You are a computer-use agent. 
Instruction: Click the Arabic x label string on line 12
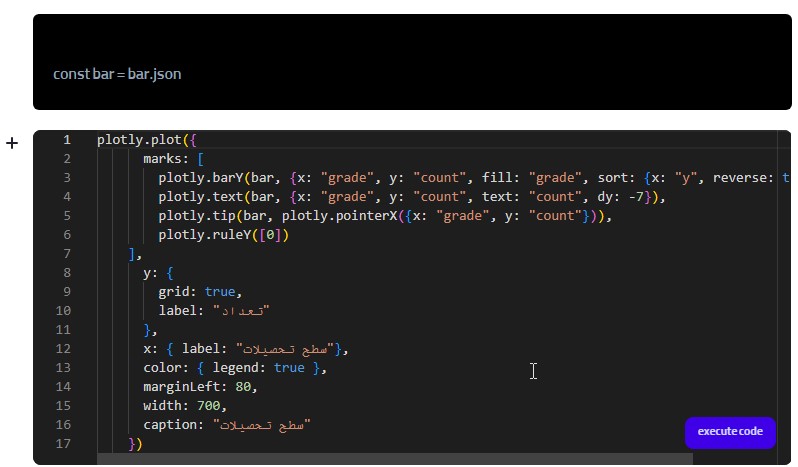pyautogui.click(x=286, y=349)
